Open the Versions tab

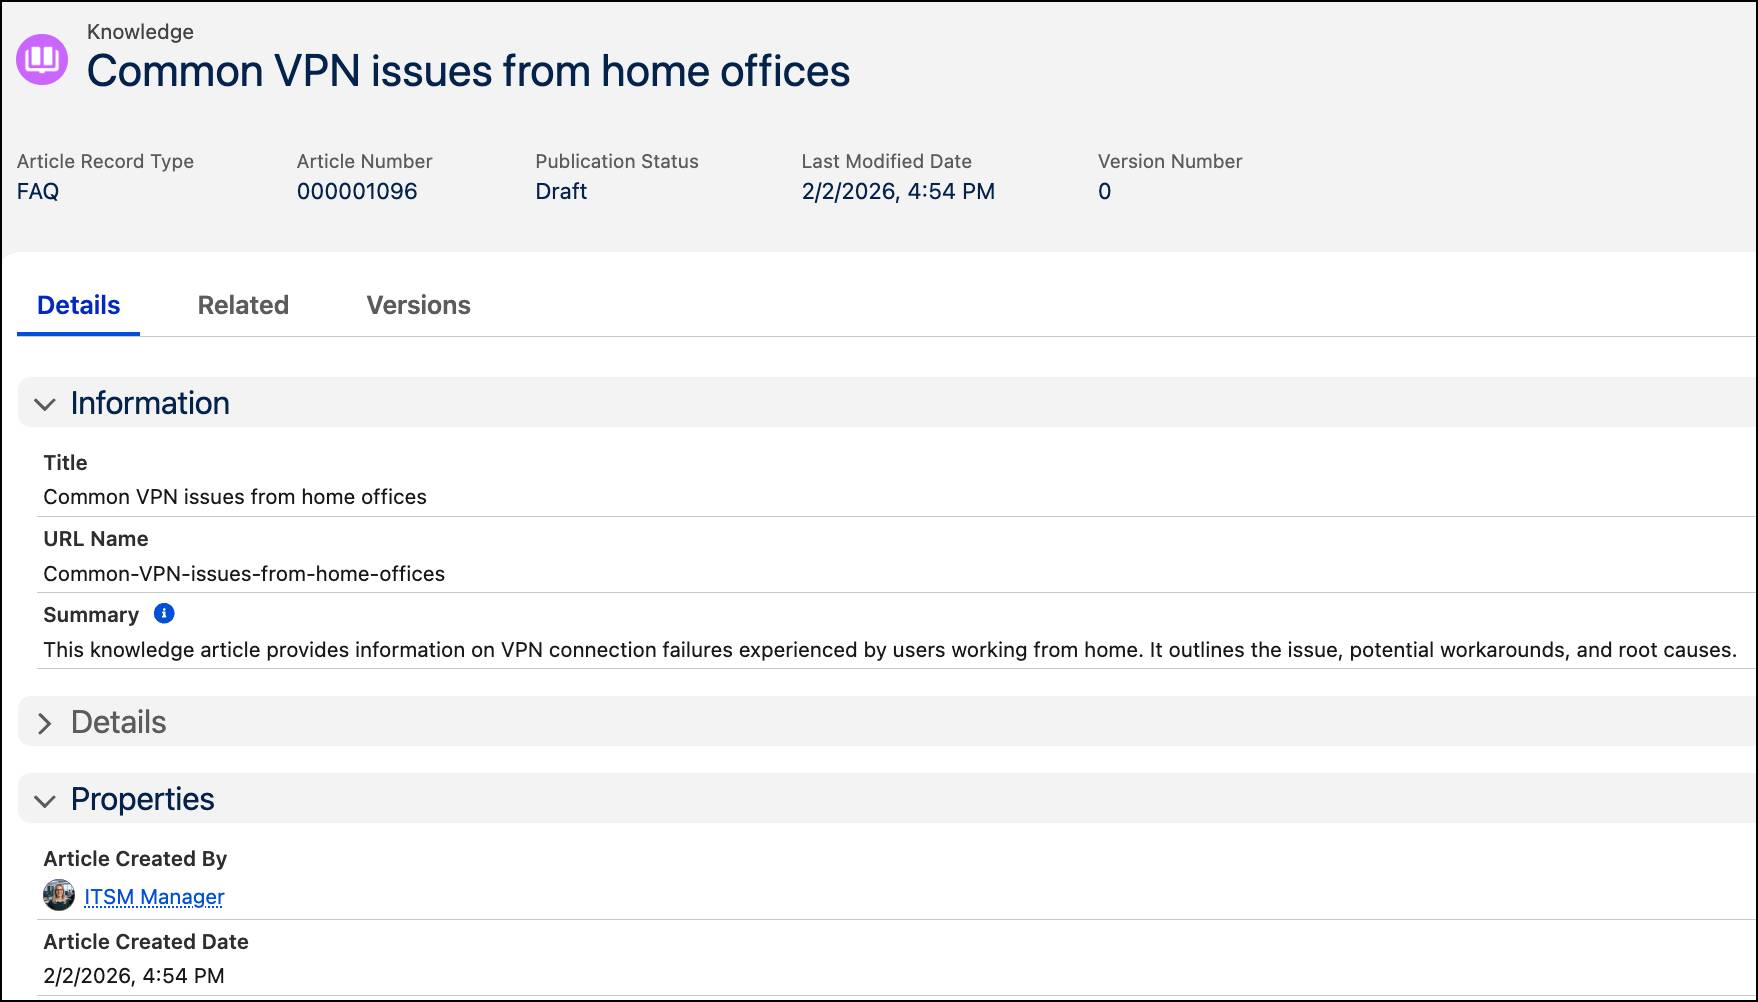pyautogui.click(x=418, y=305)
